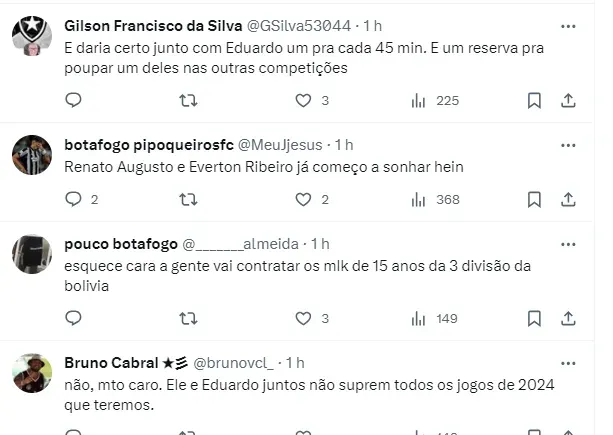View analytics on Gilson's tweet with 225 views
This screenshot has height=435, width=613.
(420, 100)
